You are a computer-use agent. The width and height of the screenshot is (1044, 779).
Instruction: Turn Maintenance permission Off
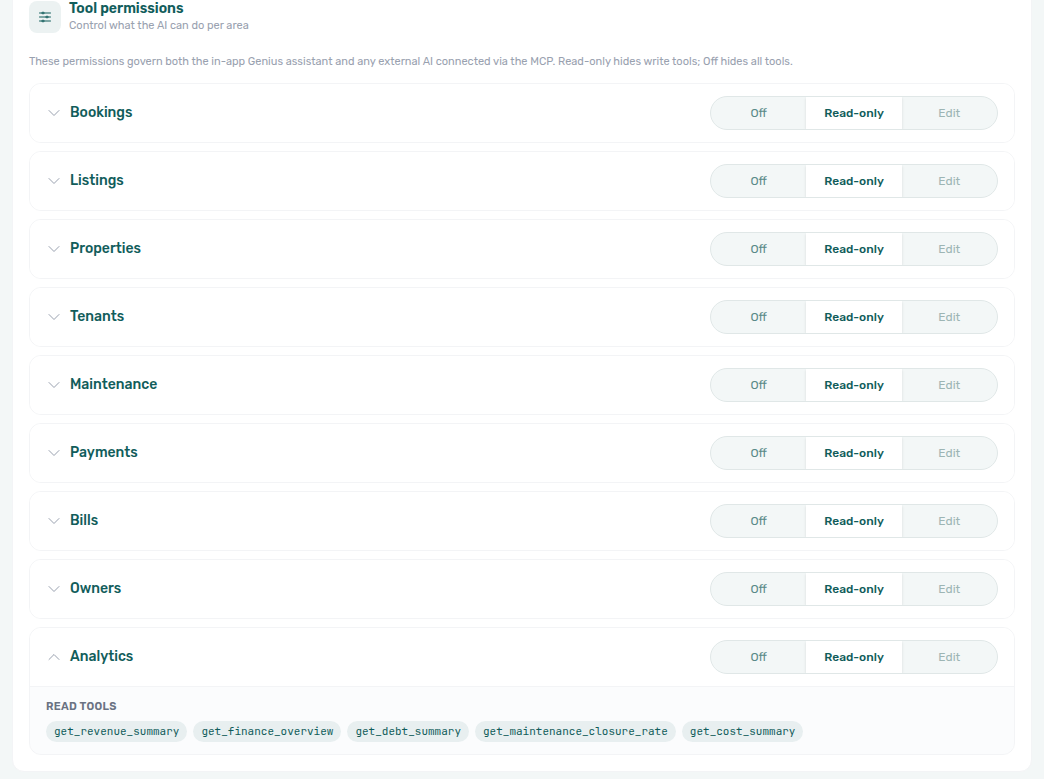[758, 385]
